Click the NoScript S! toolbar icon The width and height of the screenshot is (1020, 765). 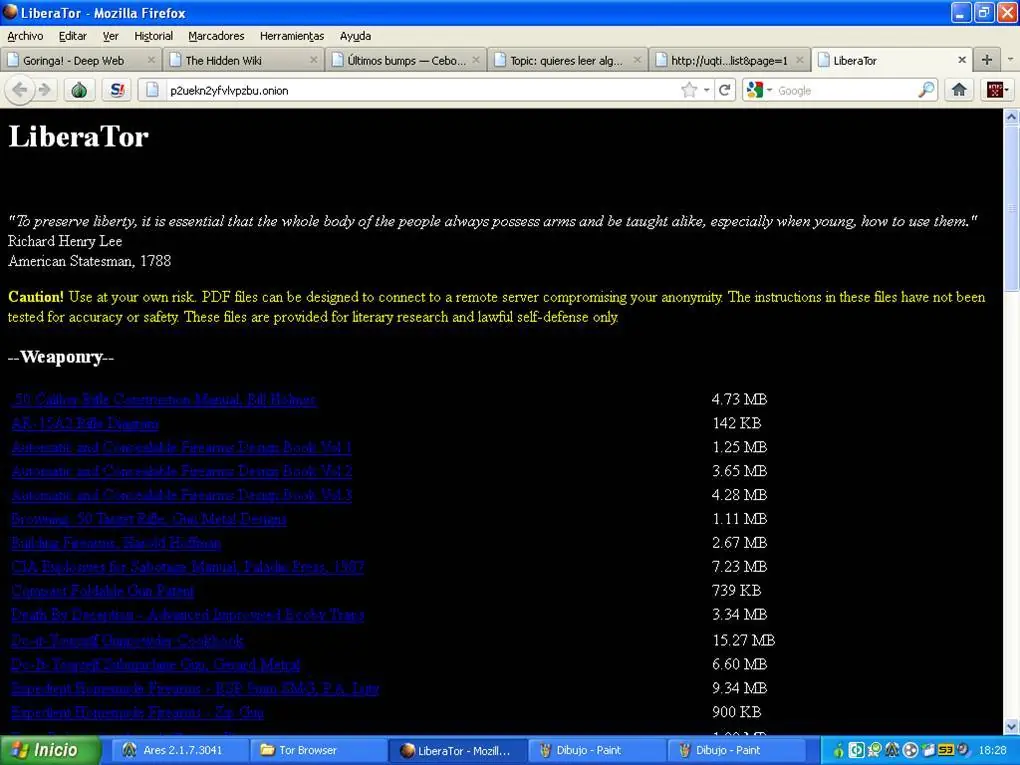click(117, 90)
